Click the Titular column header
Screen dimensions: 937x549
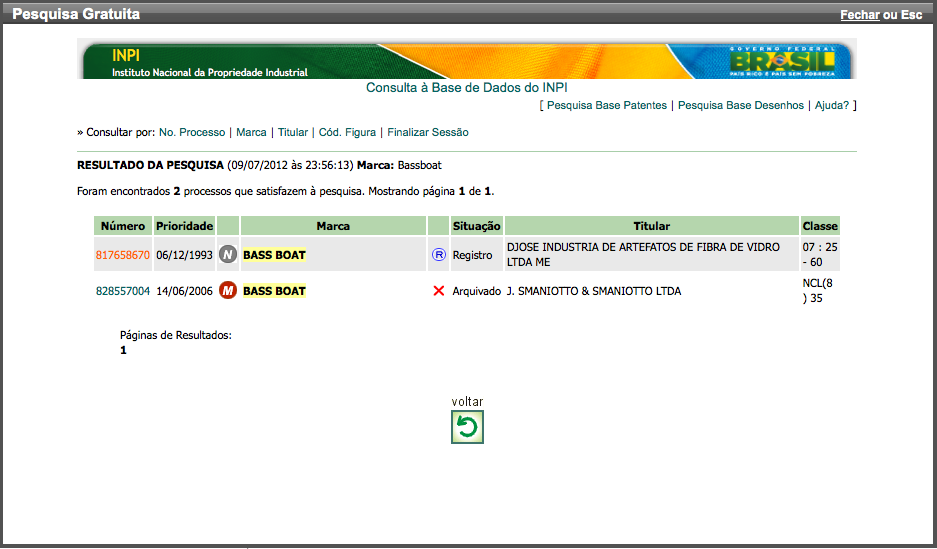pyautogui.click(x=652, y=226)
